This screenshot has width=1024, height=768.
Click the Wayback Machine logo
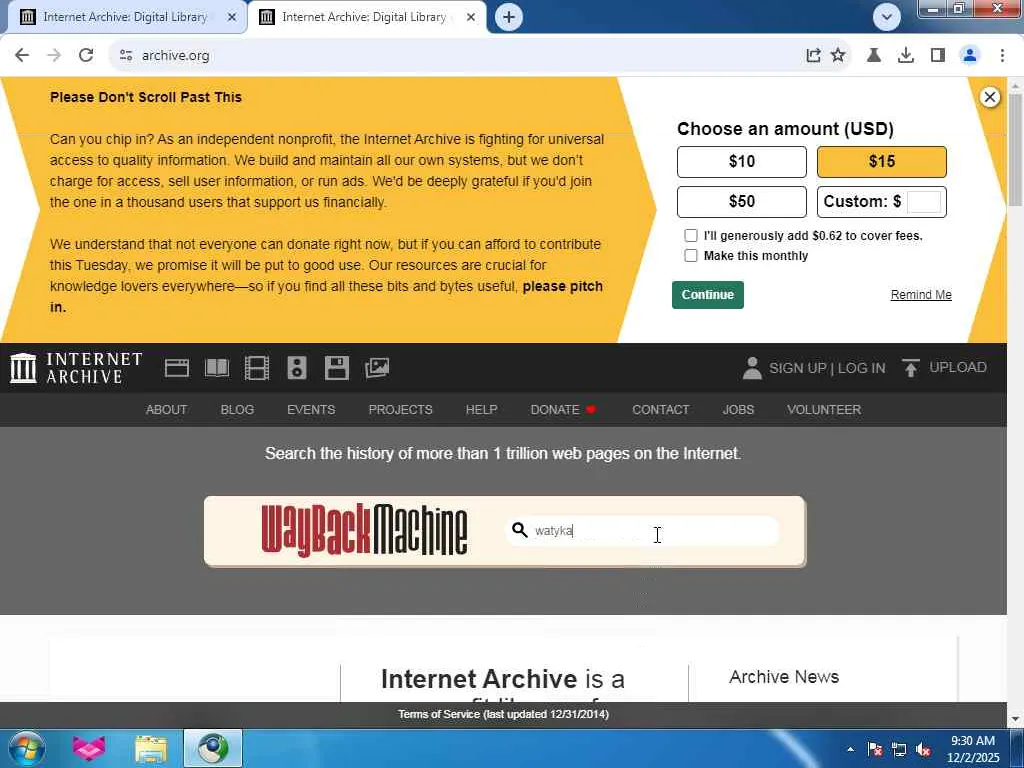(364, 530)
